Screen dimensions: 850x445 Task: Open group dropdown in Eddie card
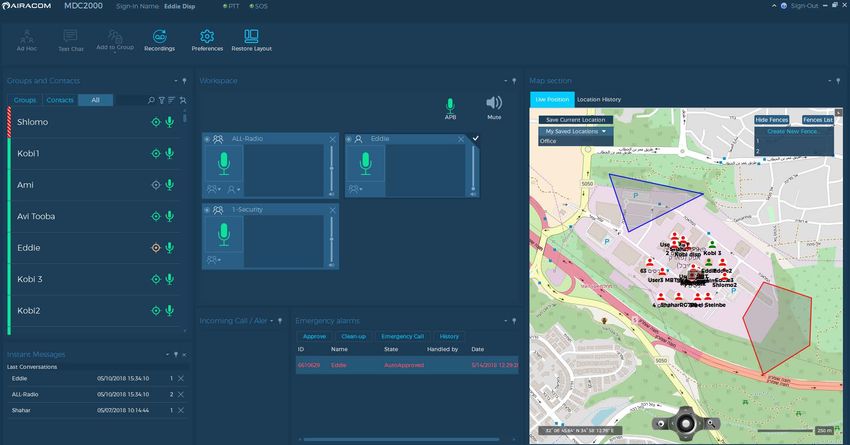pyautogui.click(x=356, y=189)
